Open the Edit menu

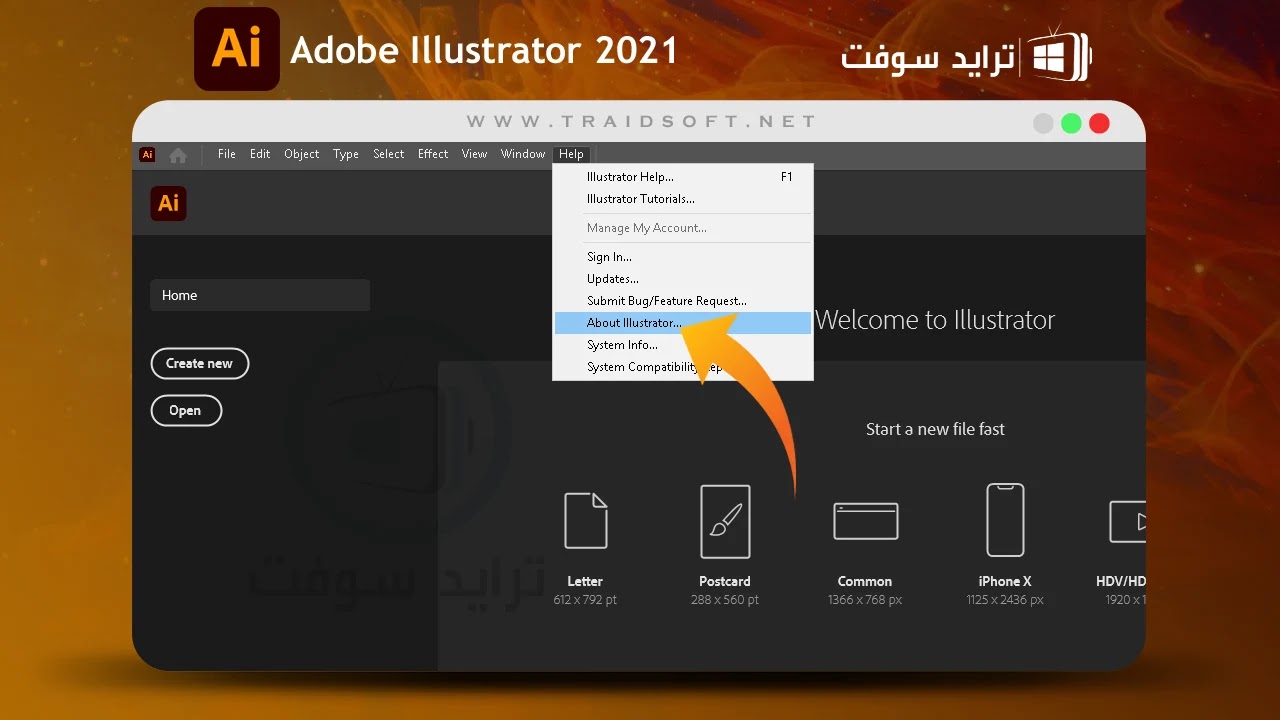[x=260, y=154]
